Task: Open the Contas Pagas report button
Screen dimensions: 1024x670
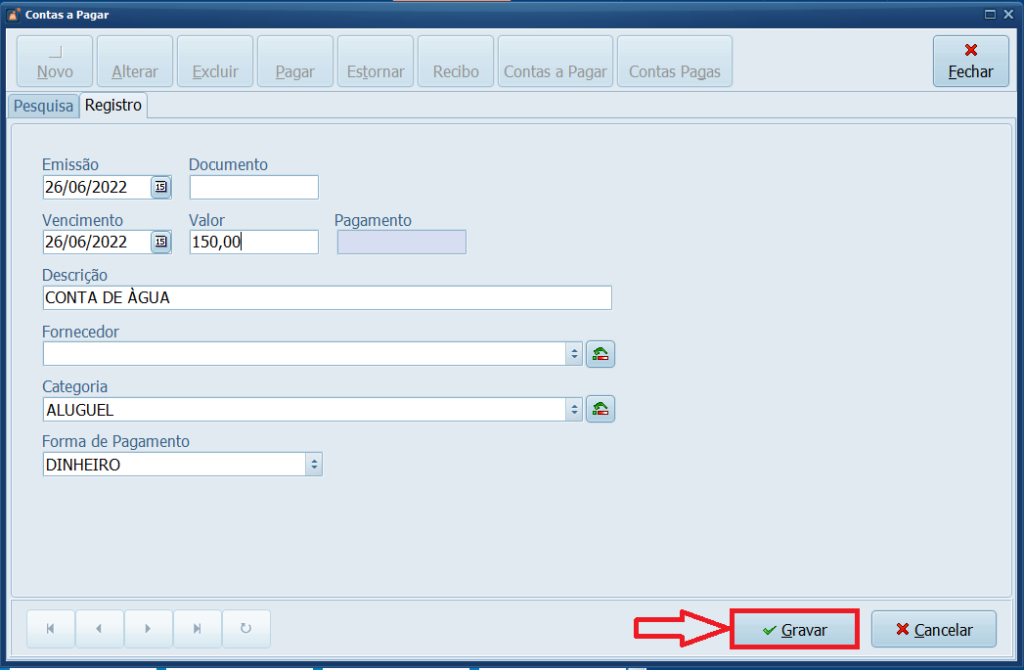Action: point(675,61)
